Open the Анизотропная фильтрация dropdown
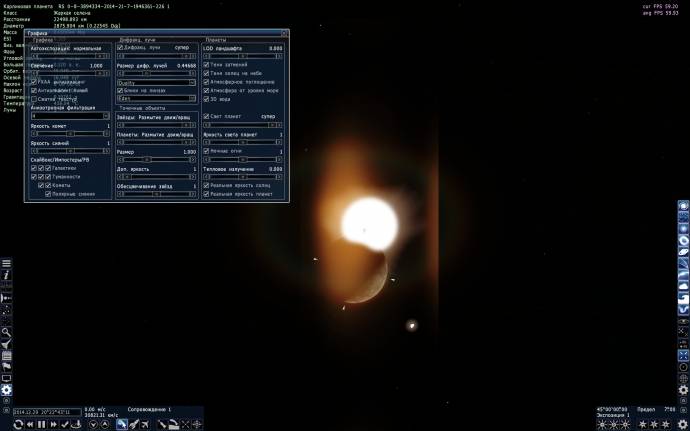 [x=70, y=116]
